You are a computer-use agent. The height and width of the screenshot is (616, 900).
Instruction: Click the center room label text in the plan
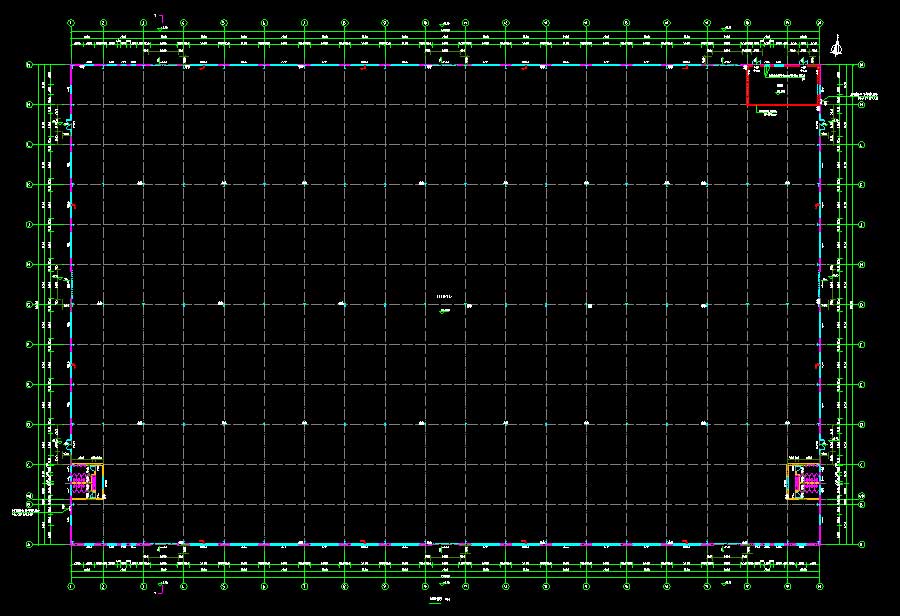point(445,297)
